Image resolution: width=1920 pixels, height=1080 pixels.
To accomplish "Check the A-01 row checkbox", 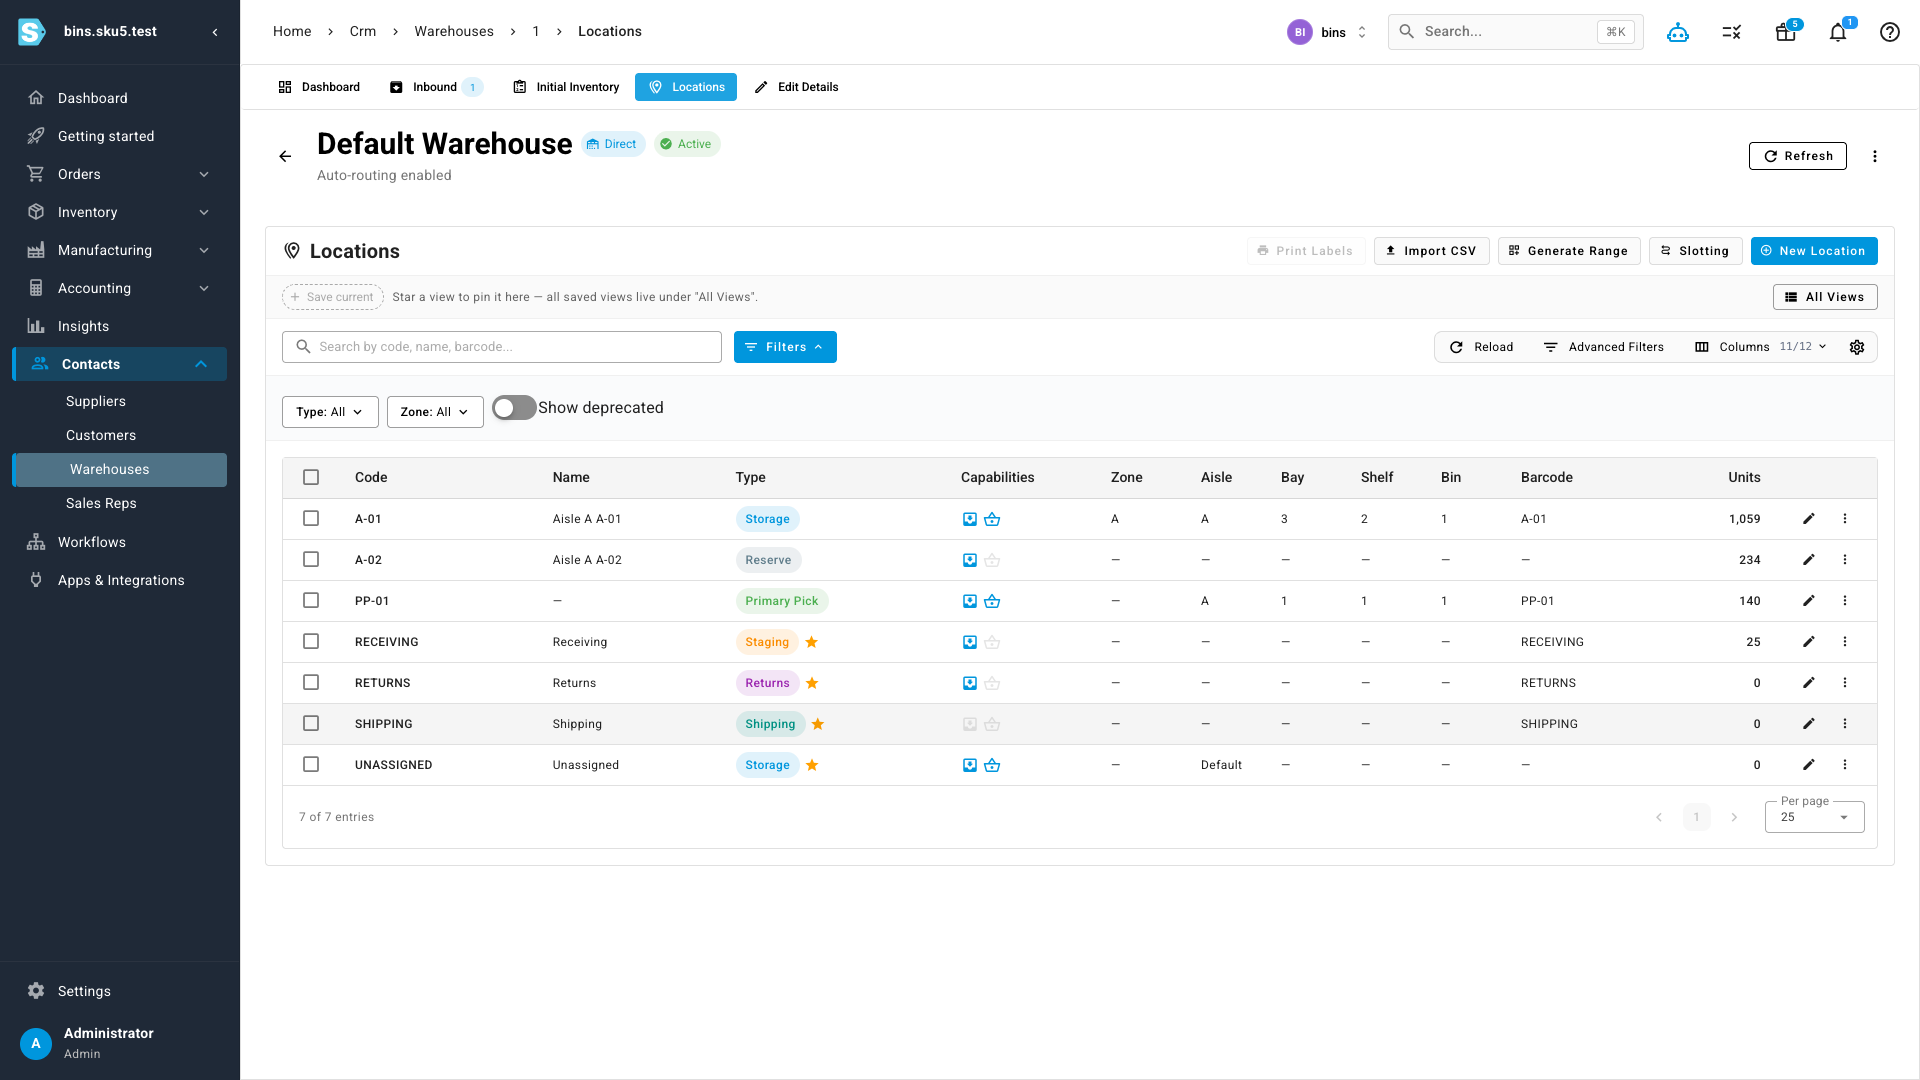I will pyautogui.click(x=311, y=519).
